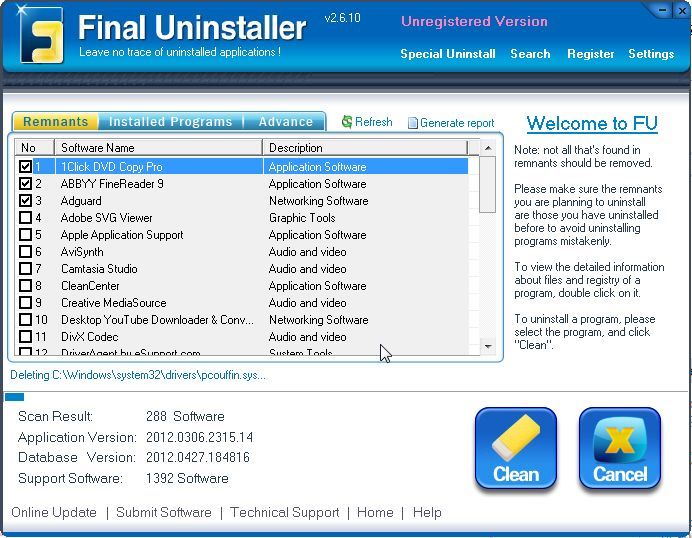Viewport: 692px width, 538px height.
Task: Sort by the Description column header
Action: [x=365, y=148]
